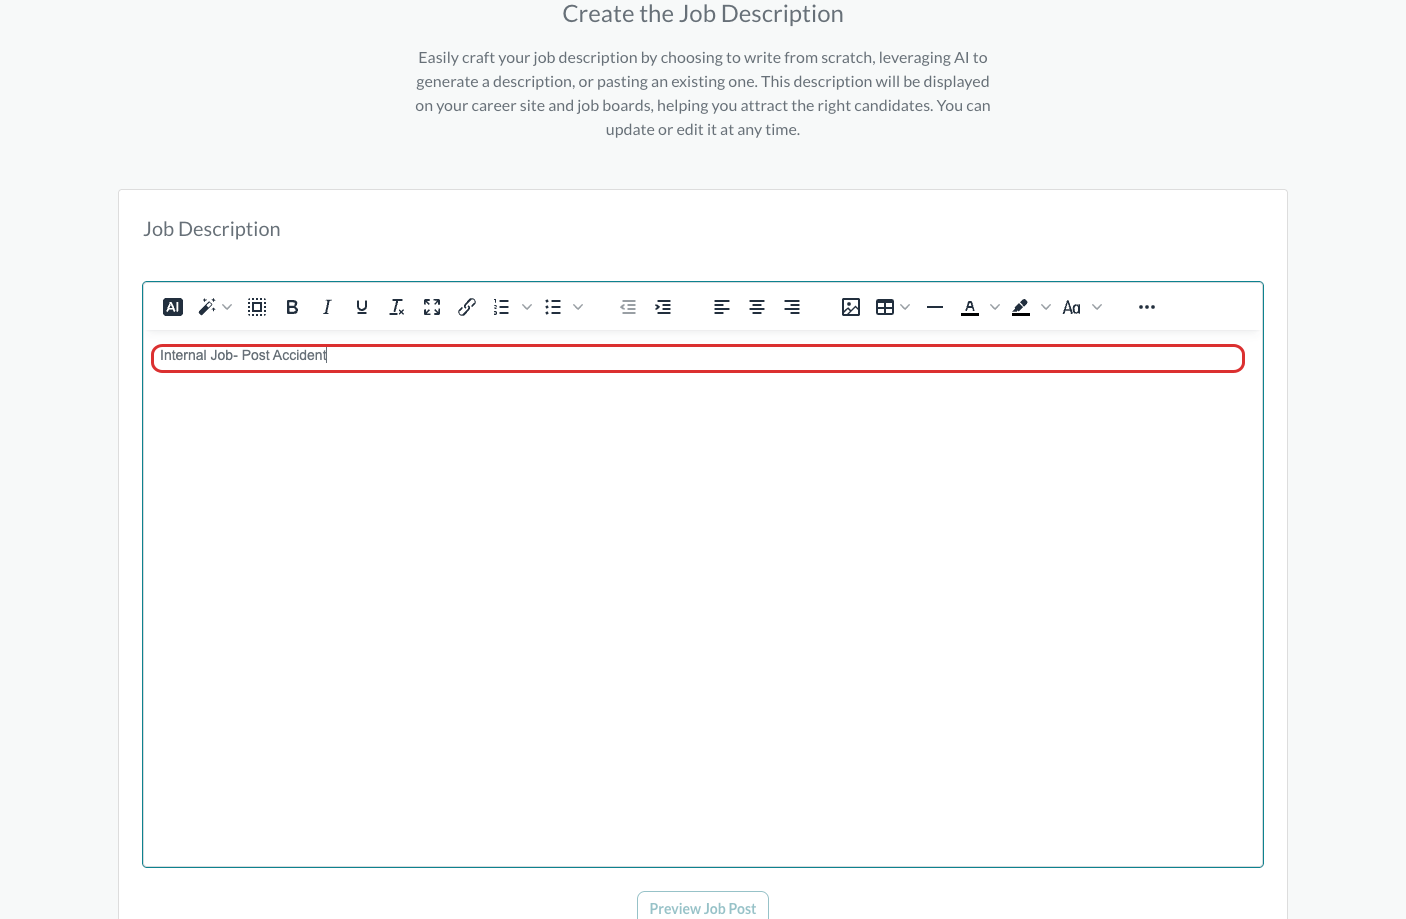Clear text formatting
Image resolution: width=1406 pixels, height=919 pixels.
(x=397, y=307)
